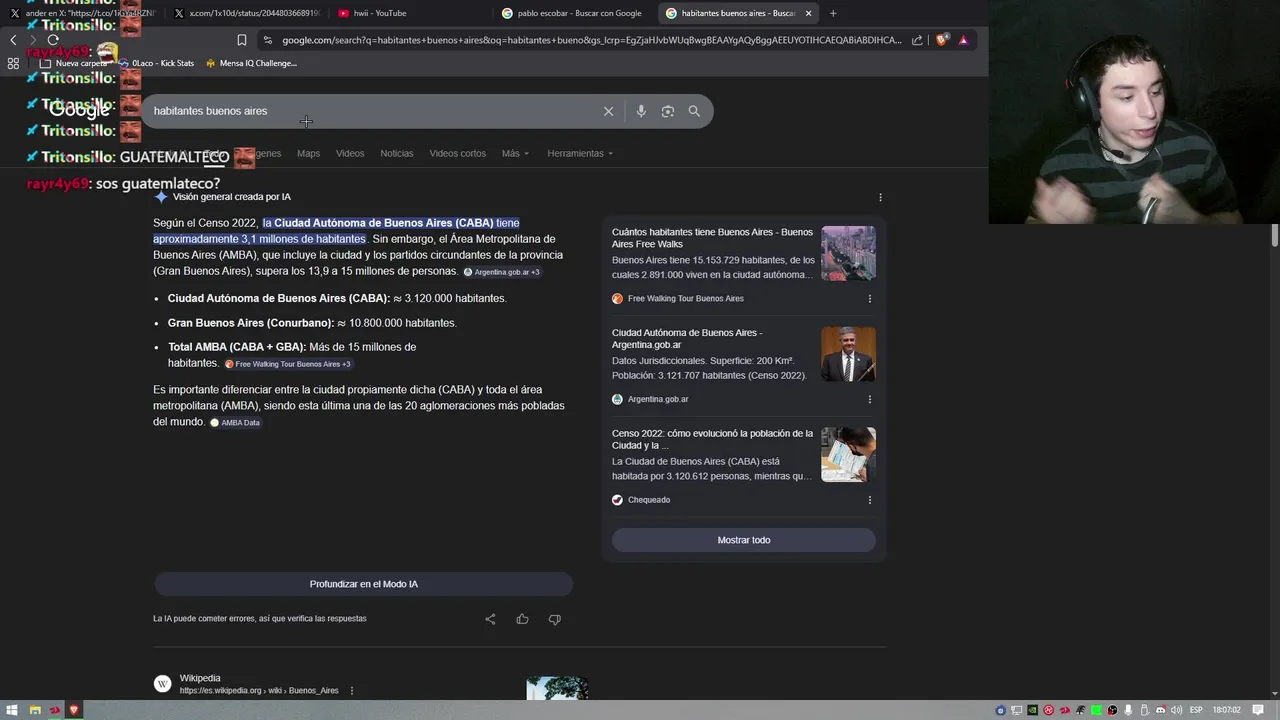Open a new browser tab
1280x720 pixels.
(x=833, y=13)
